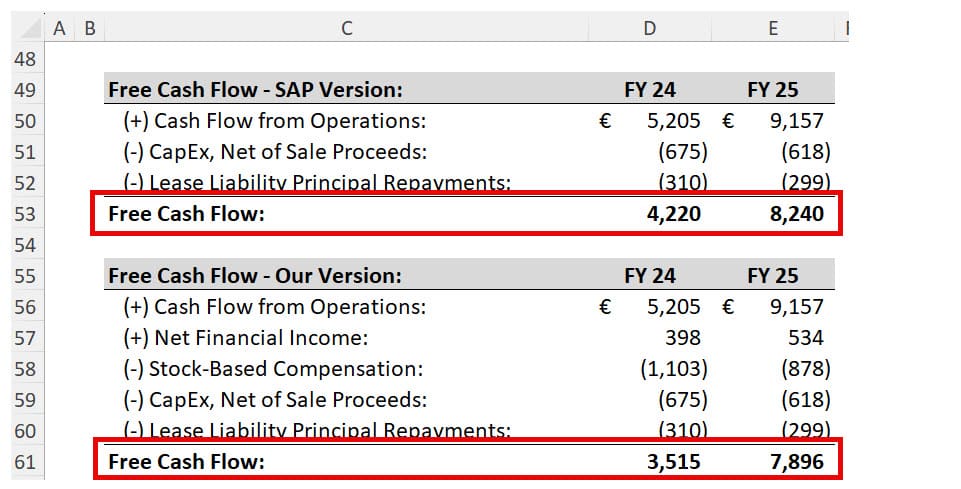The width and height of the screenshot is (961, 489).
Task: Click Stock-Based Compensation label
Action: (273, 369)
